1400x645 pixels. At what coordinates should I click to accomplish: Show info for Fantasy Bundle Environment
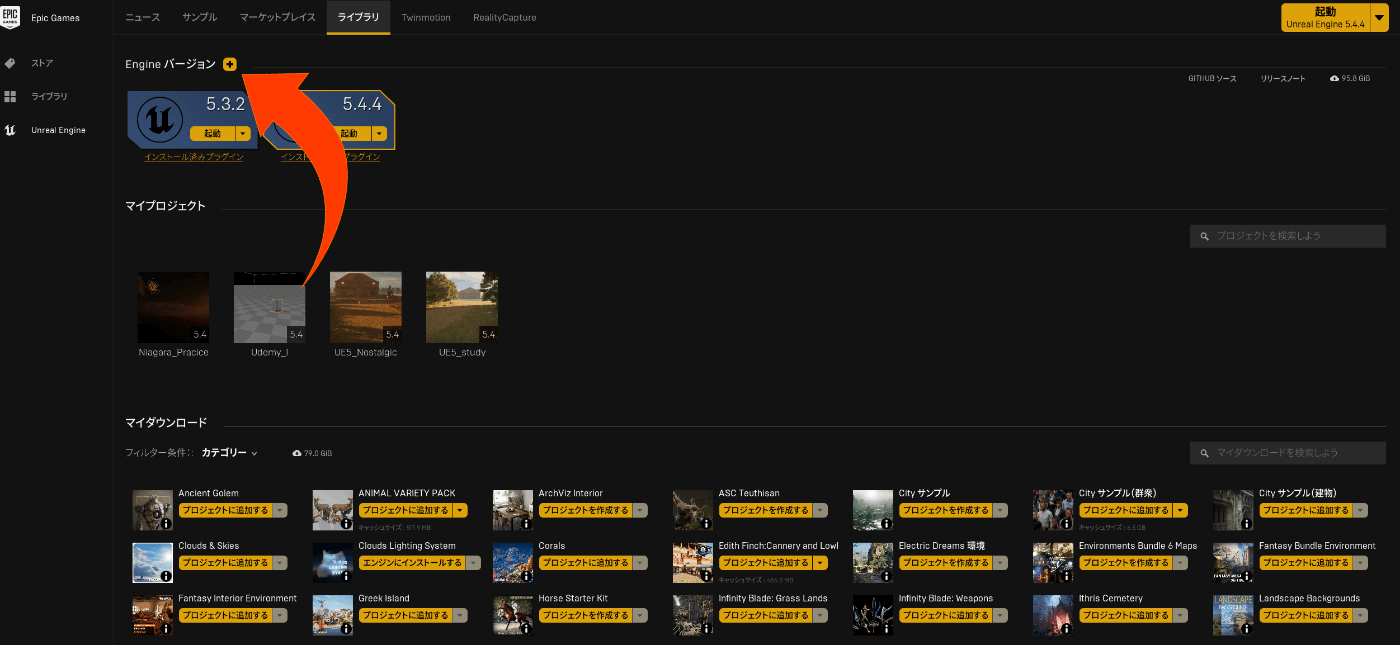click(1246, 576)
